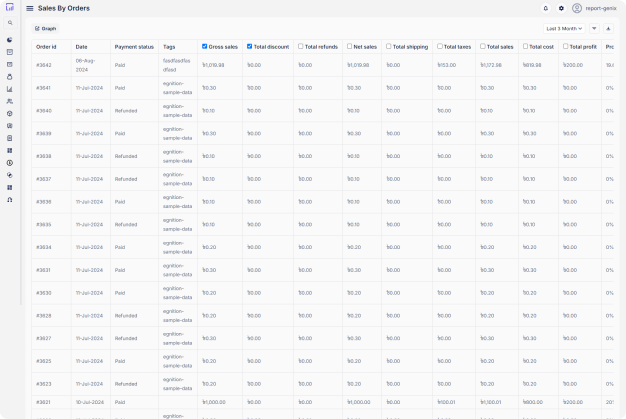Open the sidebar search icon
The height and width of the screenshot is (419, 626).
pyautogui.click(x=10, y=23)
